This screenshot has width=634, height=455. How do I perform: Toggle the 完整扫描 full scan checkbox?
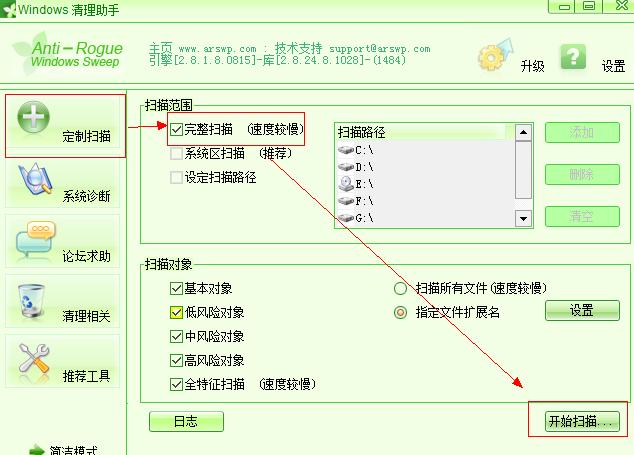[x=176, y=129]
